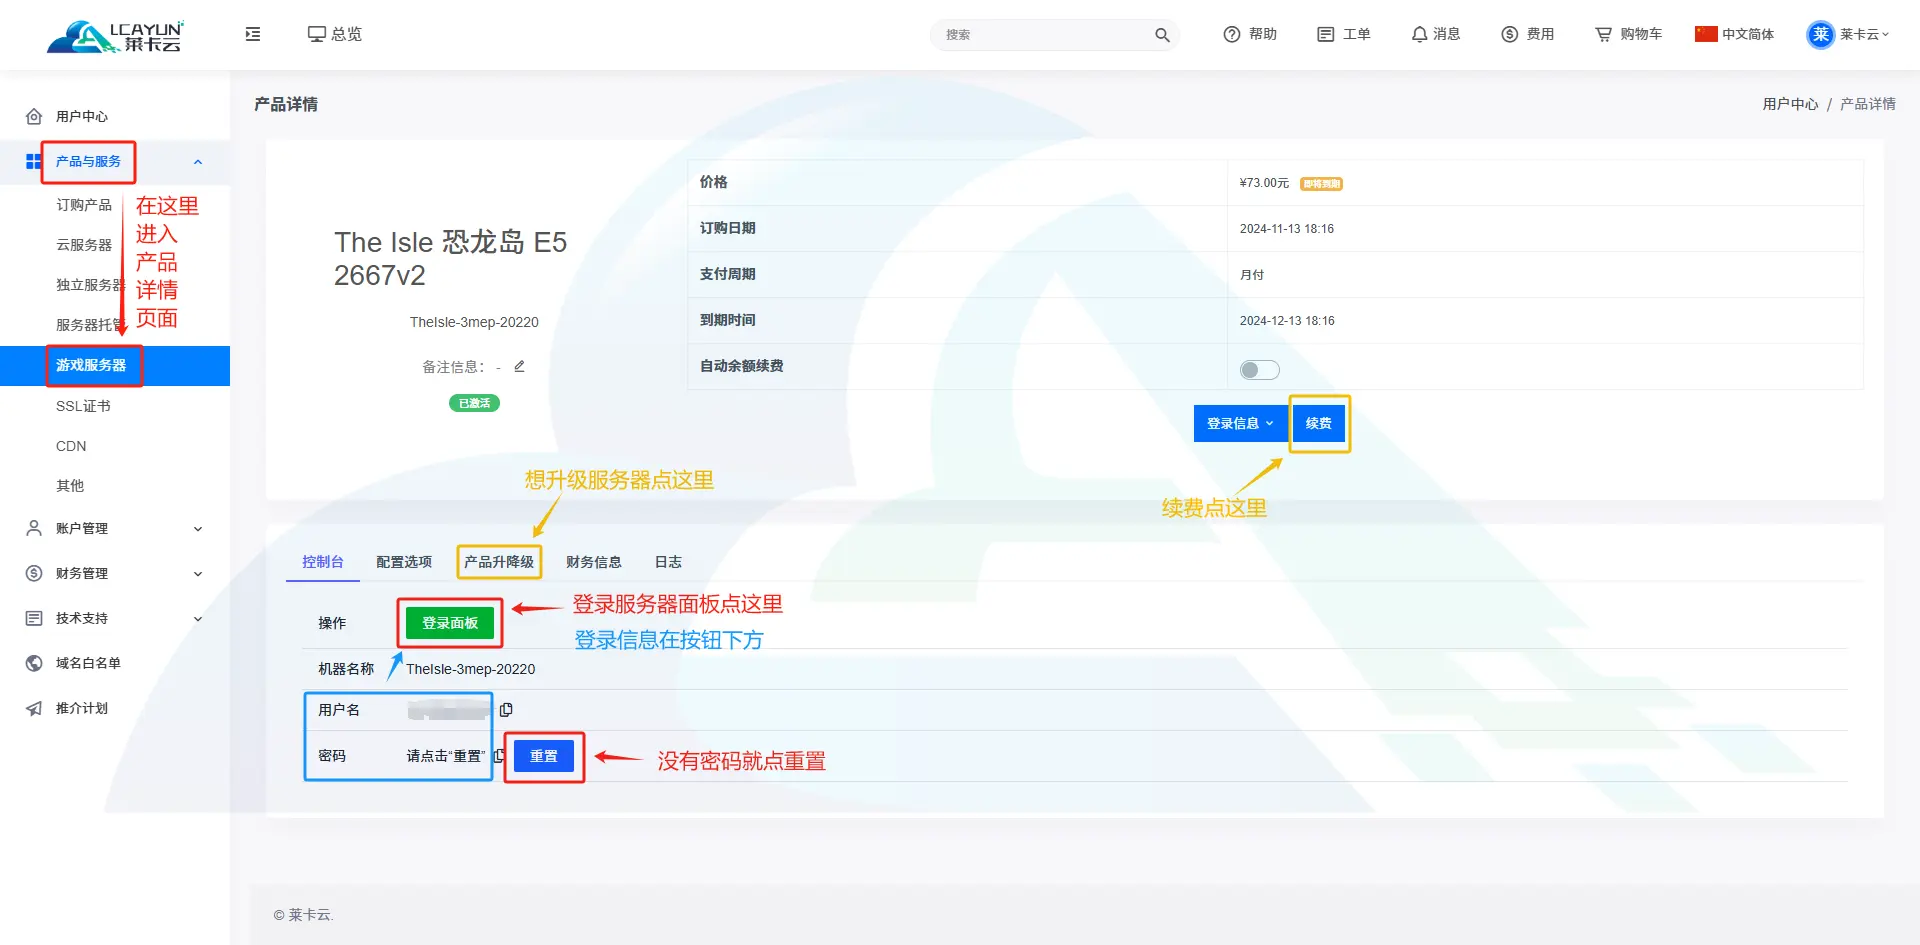The width and height of the screenshot is (1920, 945).
Task: Click 用户中心 breadcrumb link
Action: click(x=1790, y=104)
